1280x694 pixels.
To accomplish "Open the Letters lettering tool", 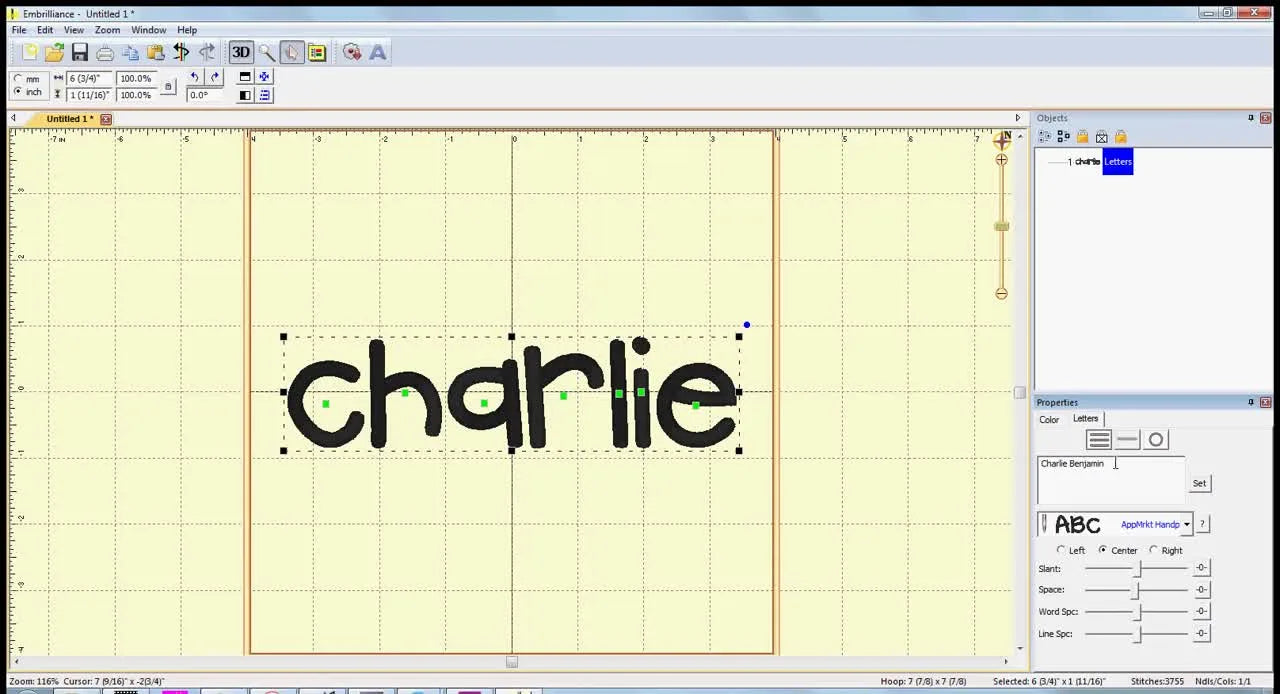I will click(x=378, y=52).
